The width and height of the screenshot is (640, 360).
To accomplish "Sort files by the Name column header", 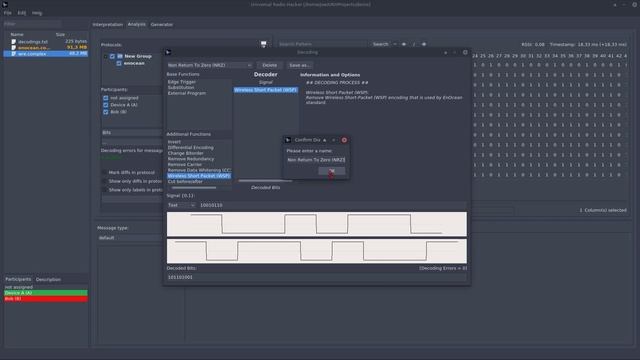I will pos(17,35).
